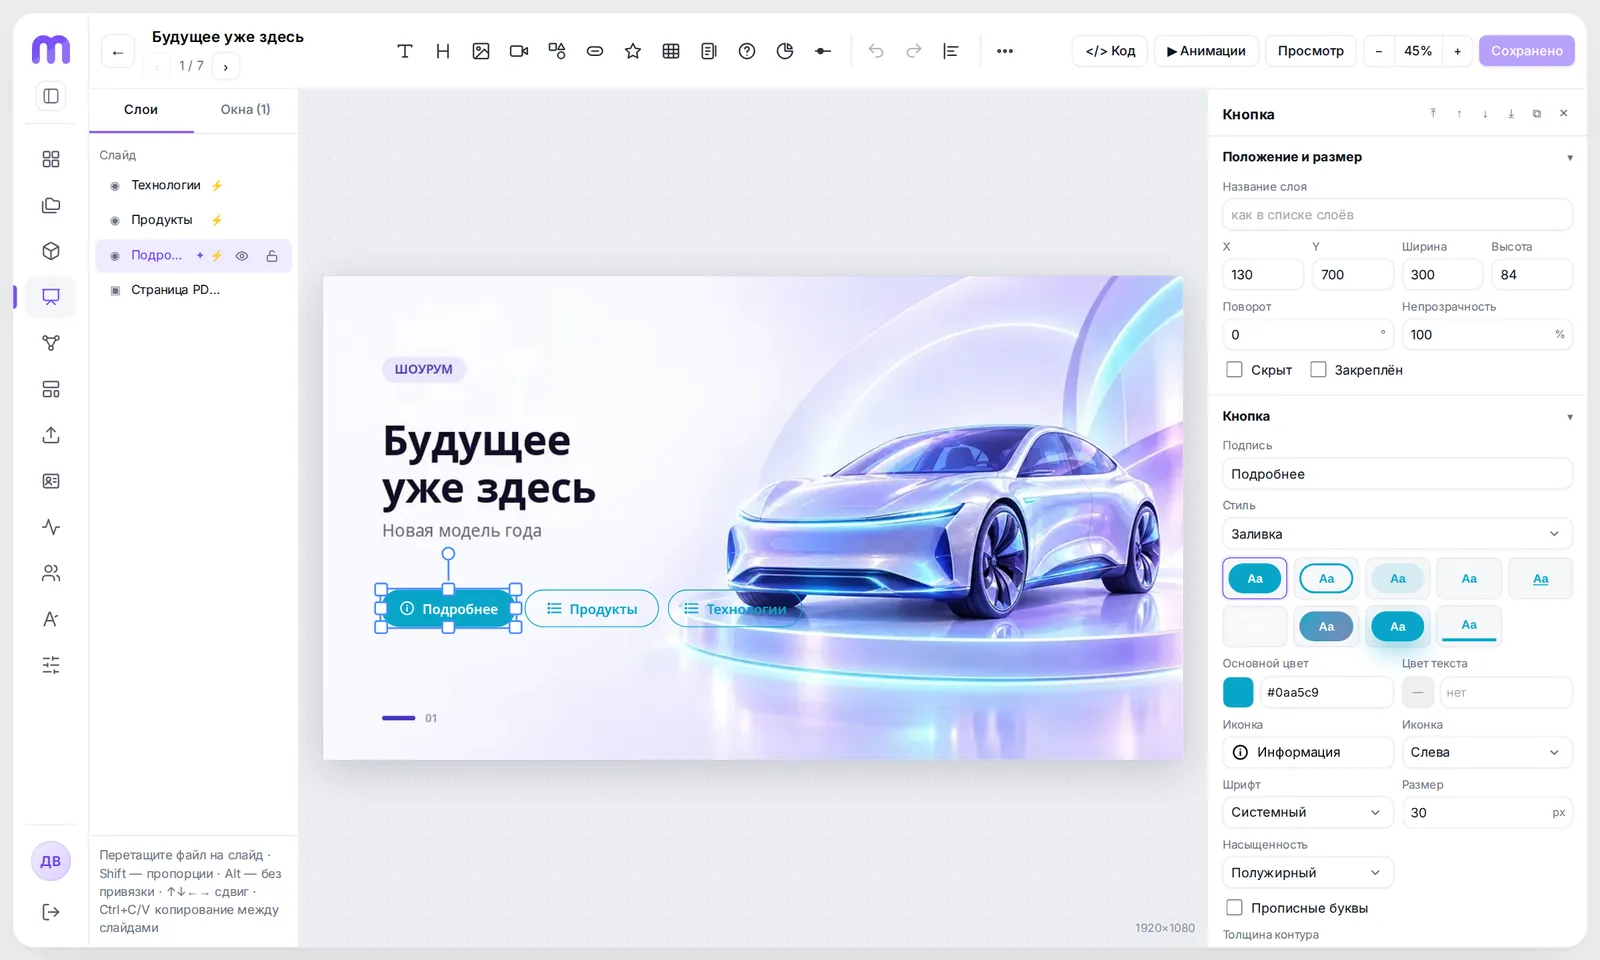Check the Закреплён checkbox

point(1318,370)
